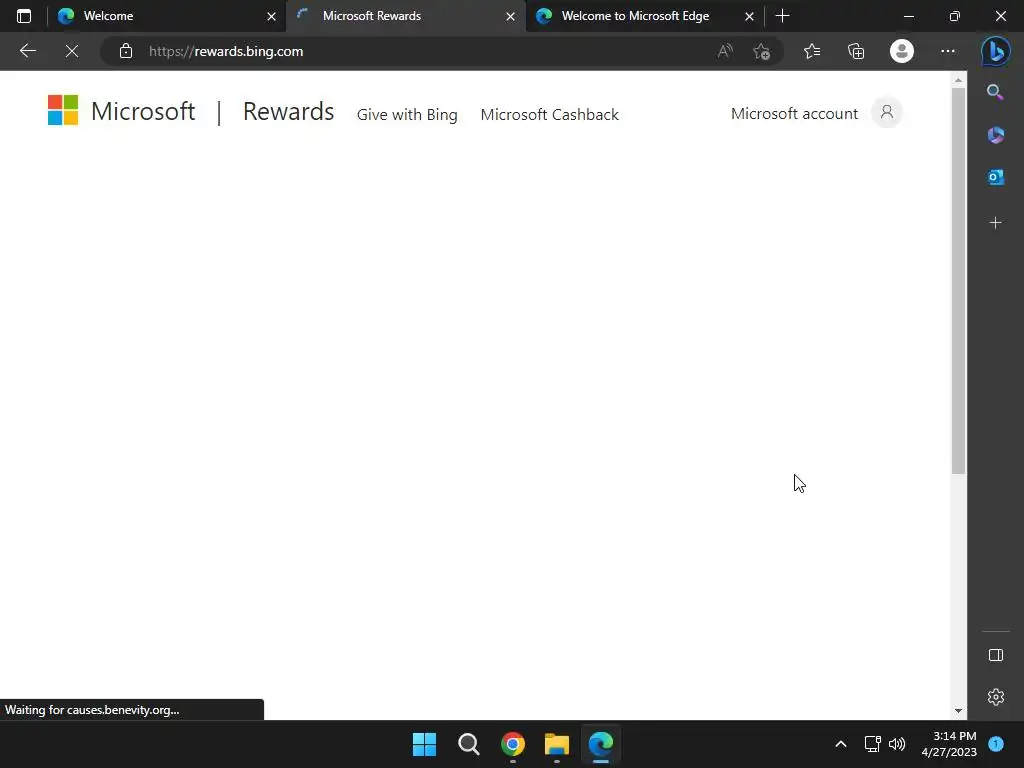
Task: Close the Microsoft Rewards tab
Action: click(x=510, y=16)
